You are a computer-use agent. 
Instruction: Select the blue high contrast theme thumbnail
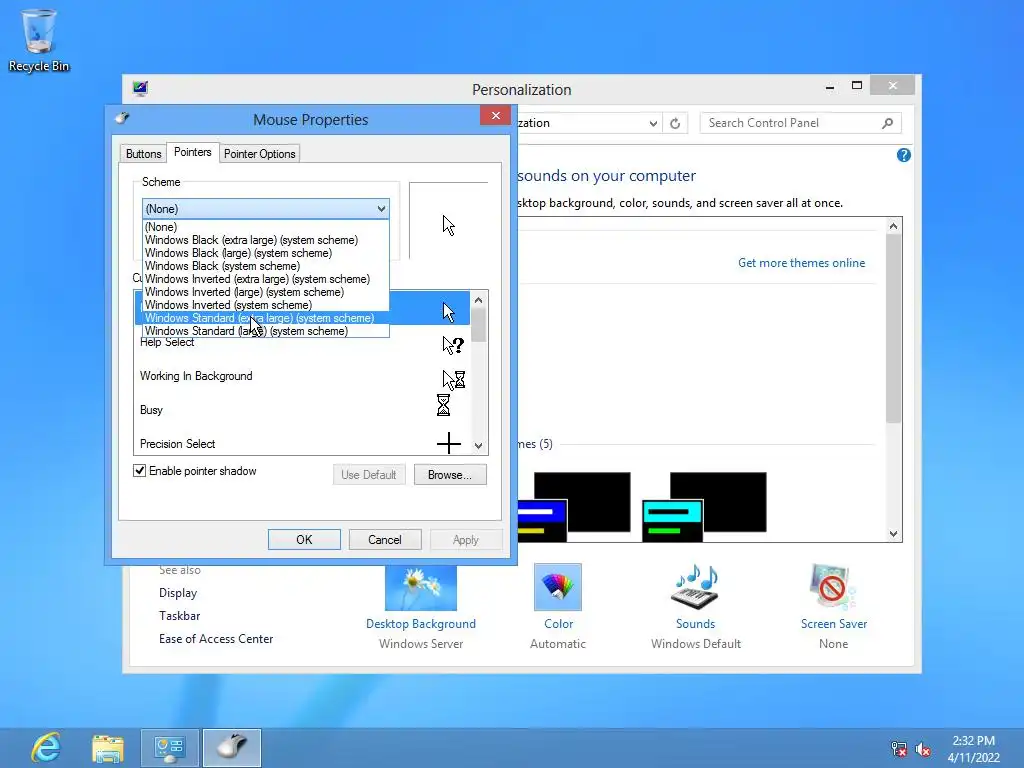coord(573,507)
